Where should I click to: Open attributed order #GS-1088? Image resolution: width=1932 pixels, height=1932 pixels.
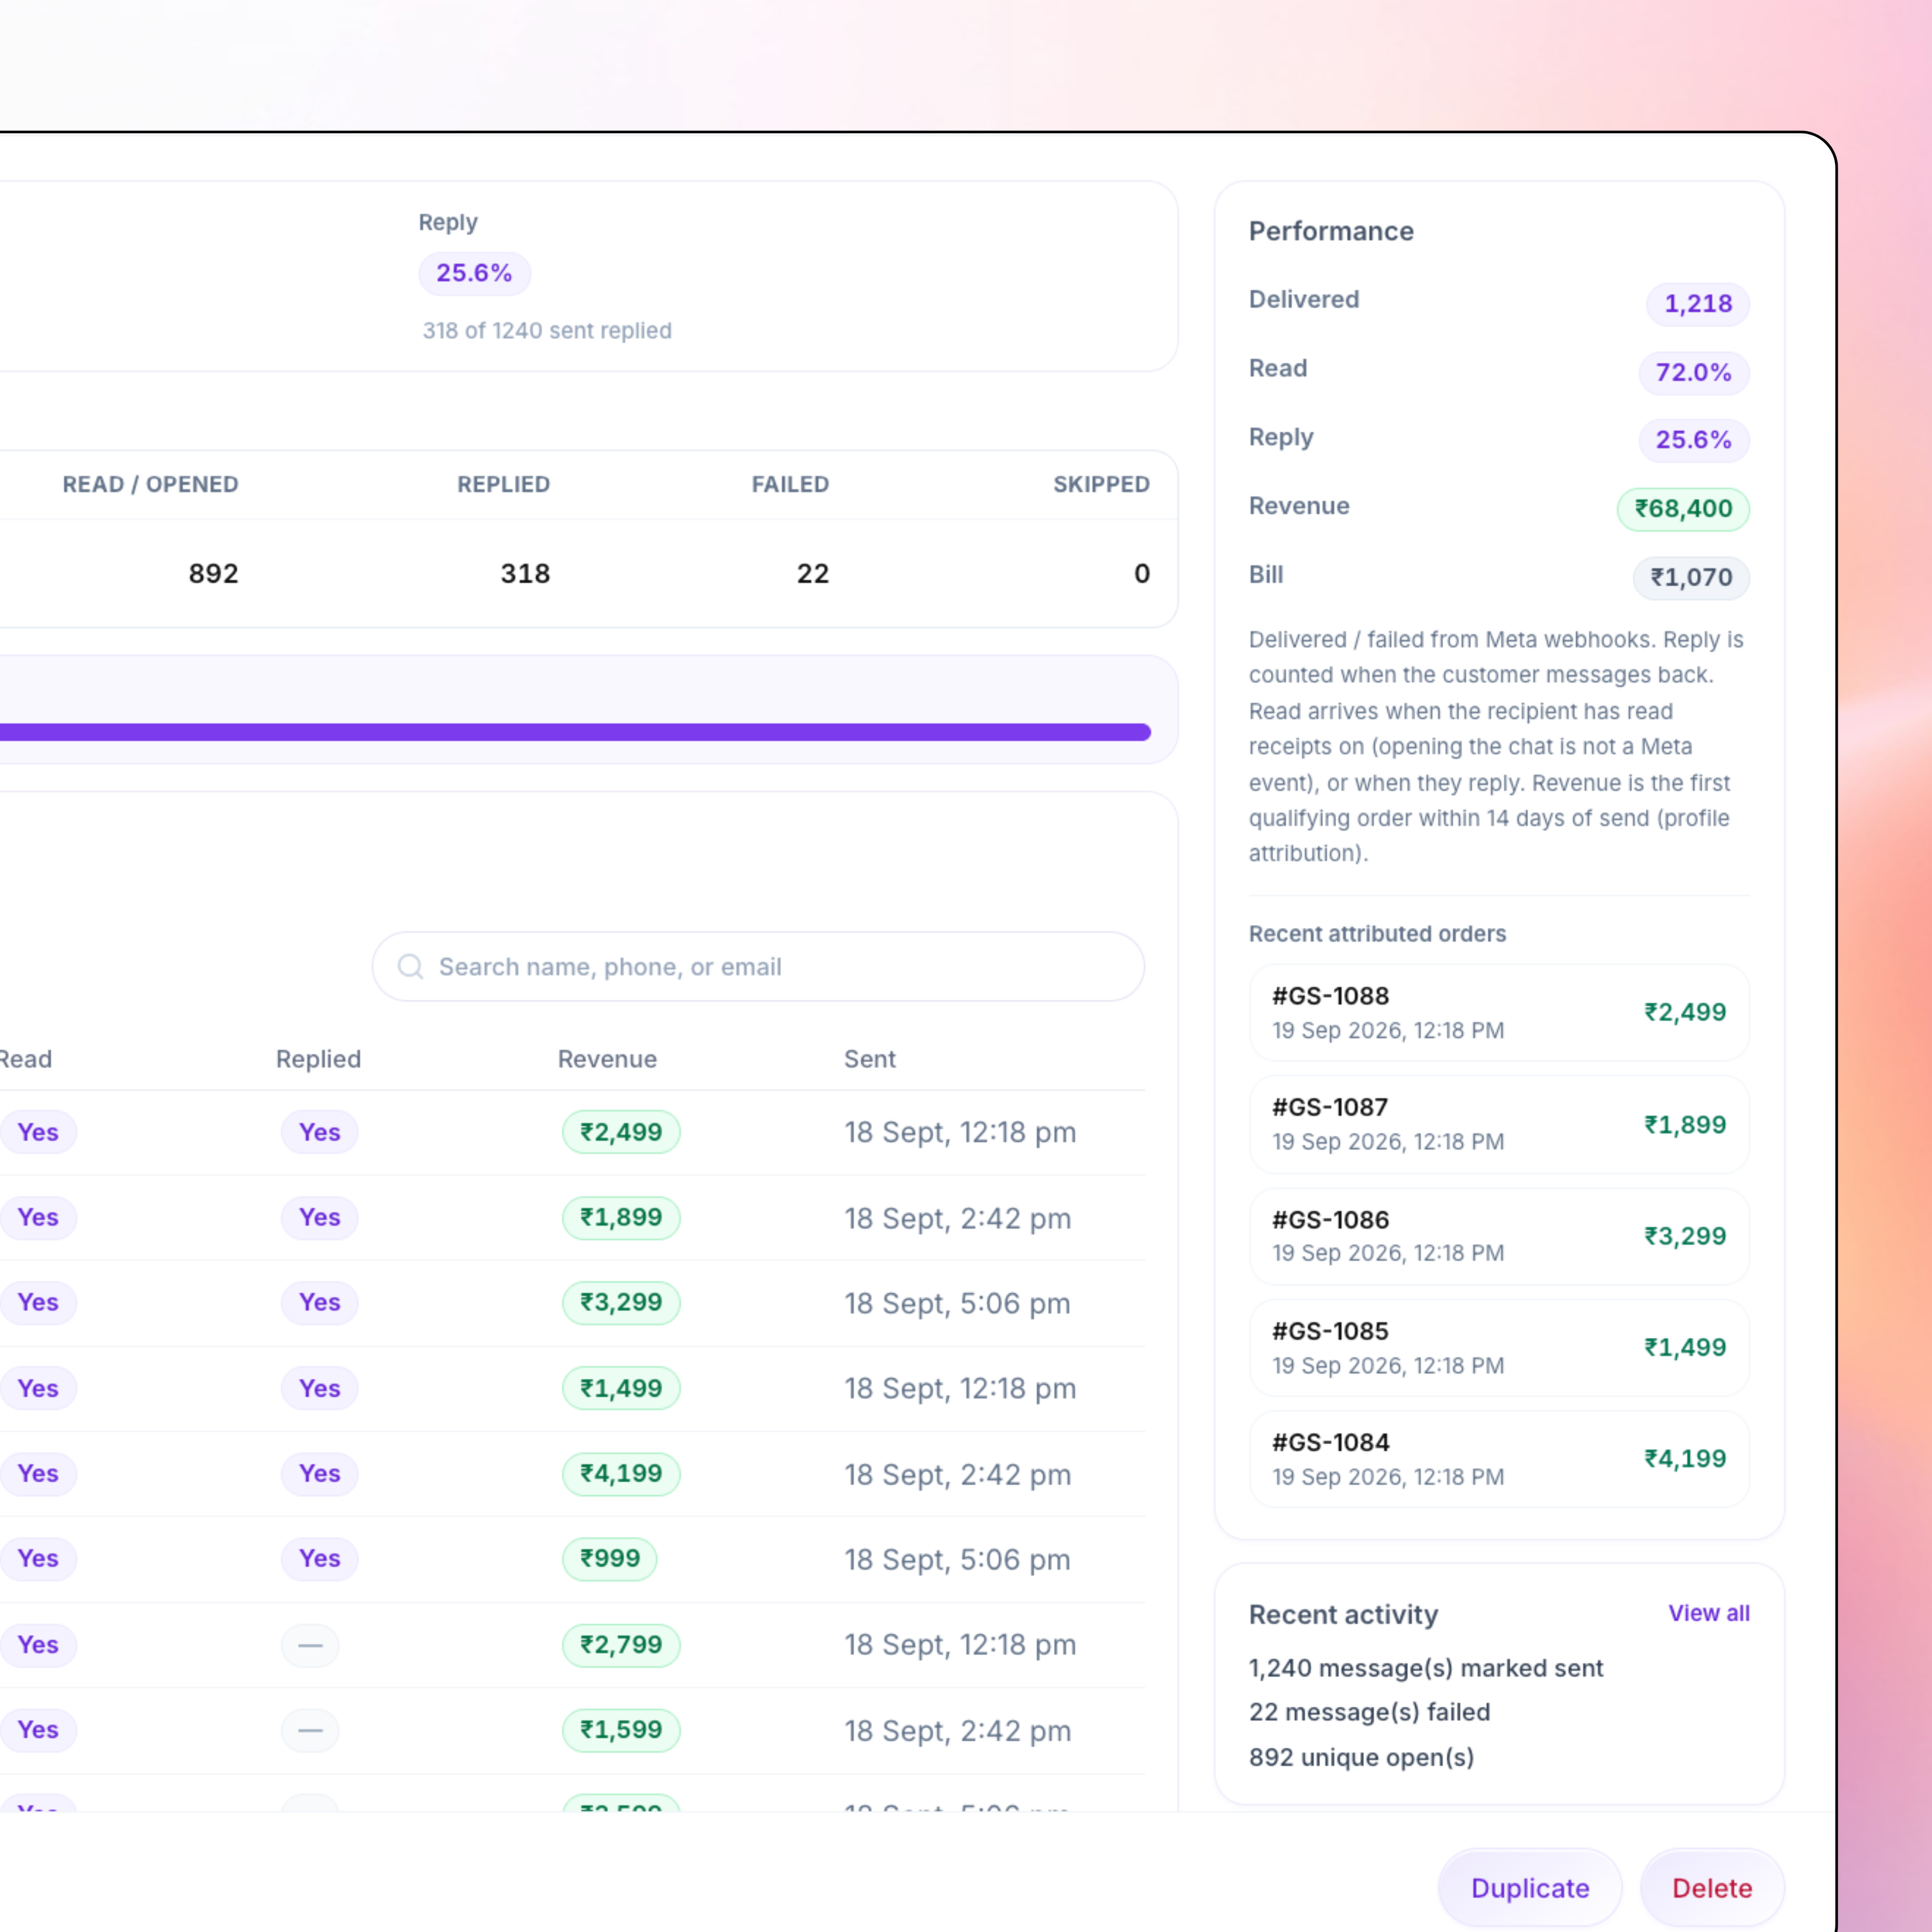tap(1499, 1012)
